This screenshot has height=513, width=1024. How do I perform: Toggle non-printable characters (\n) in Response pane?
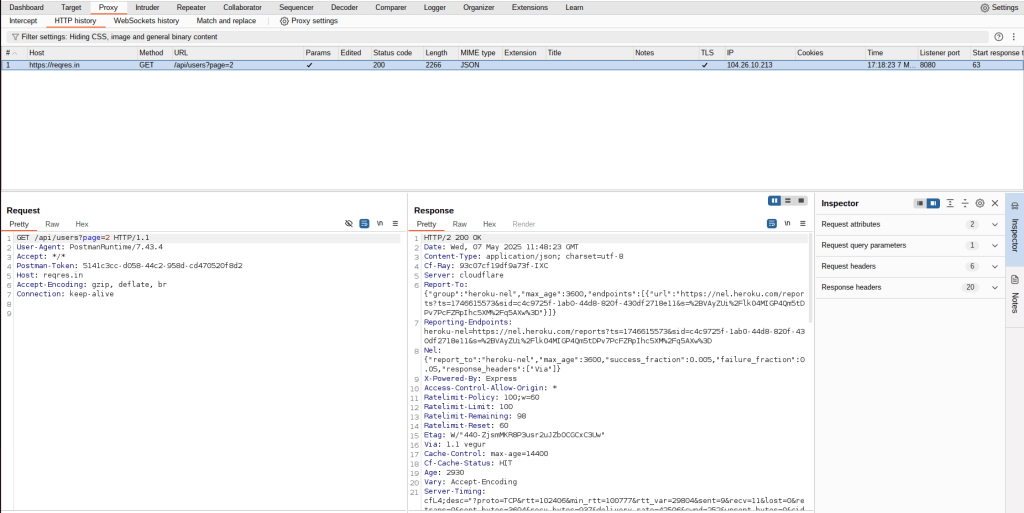tap(788, 224)
